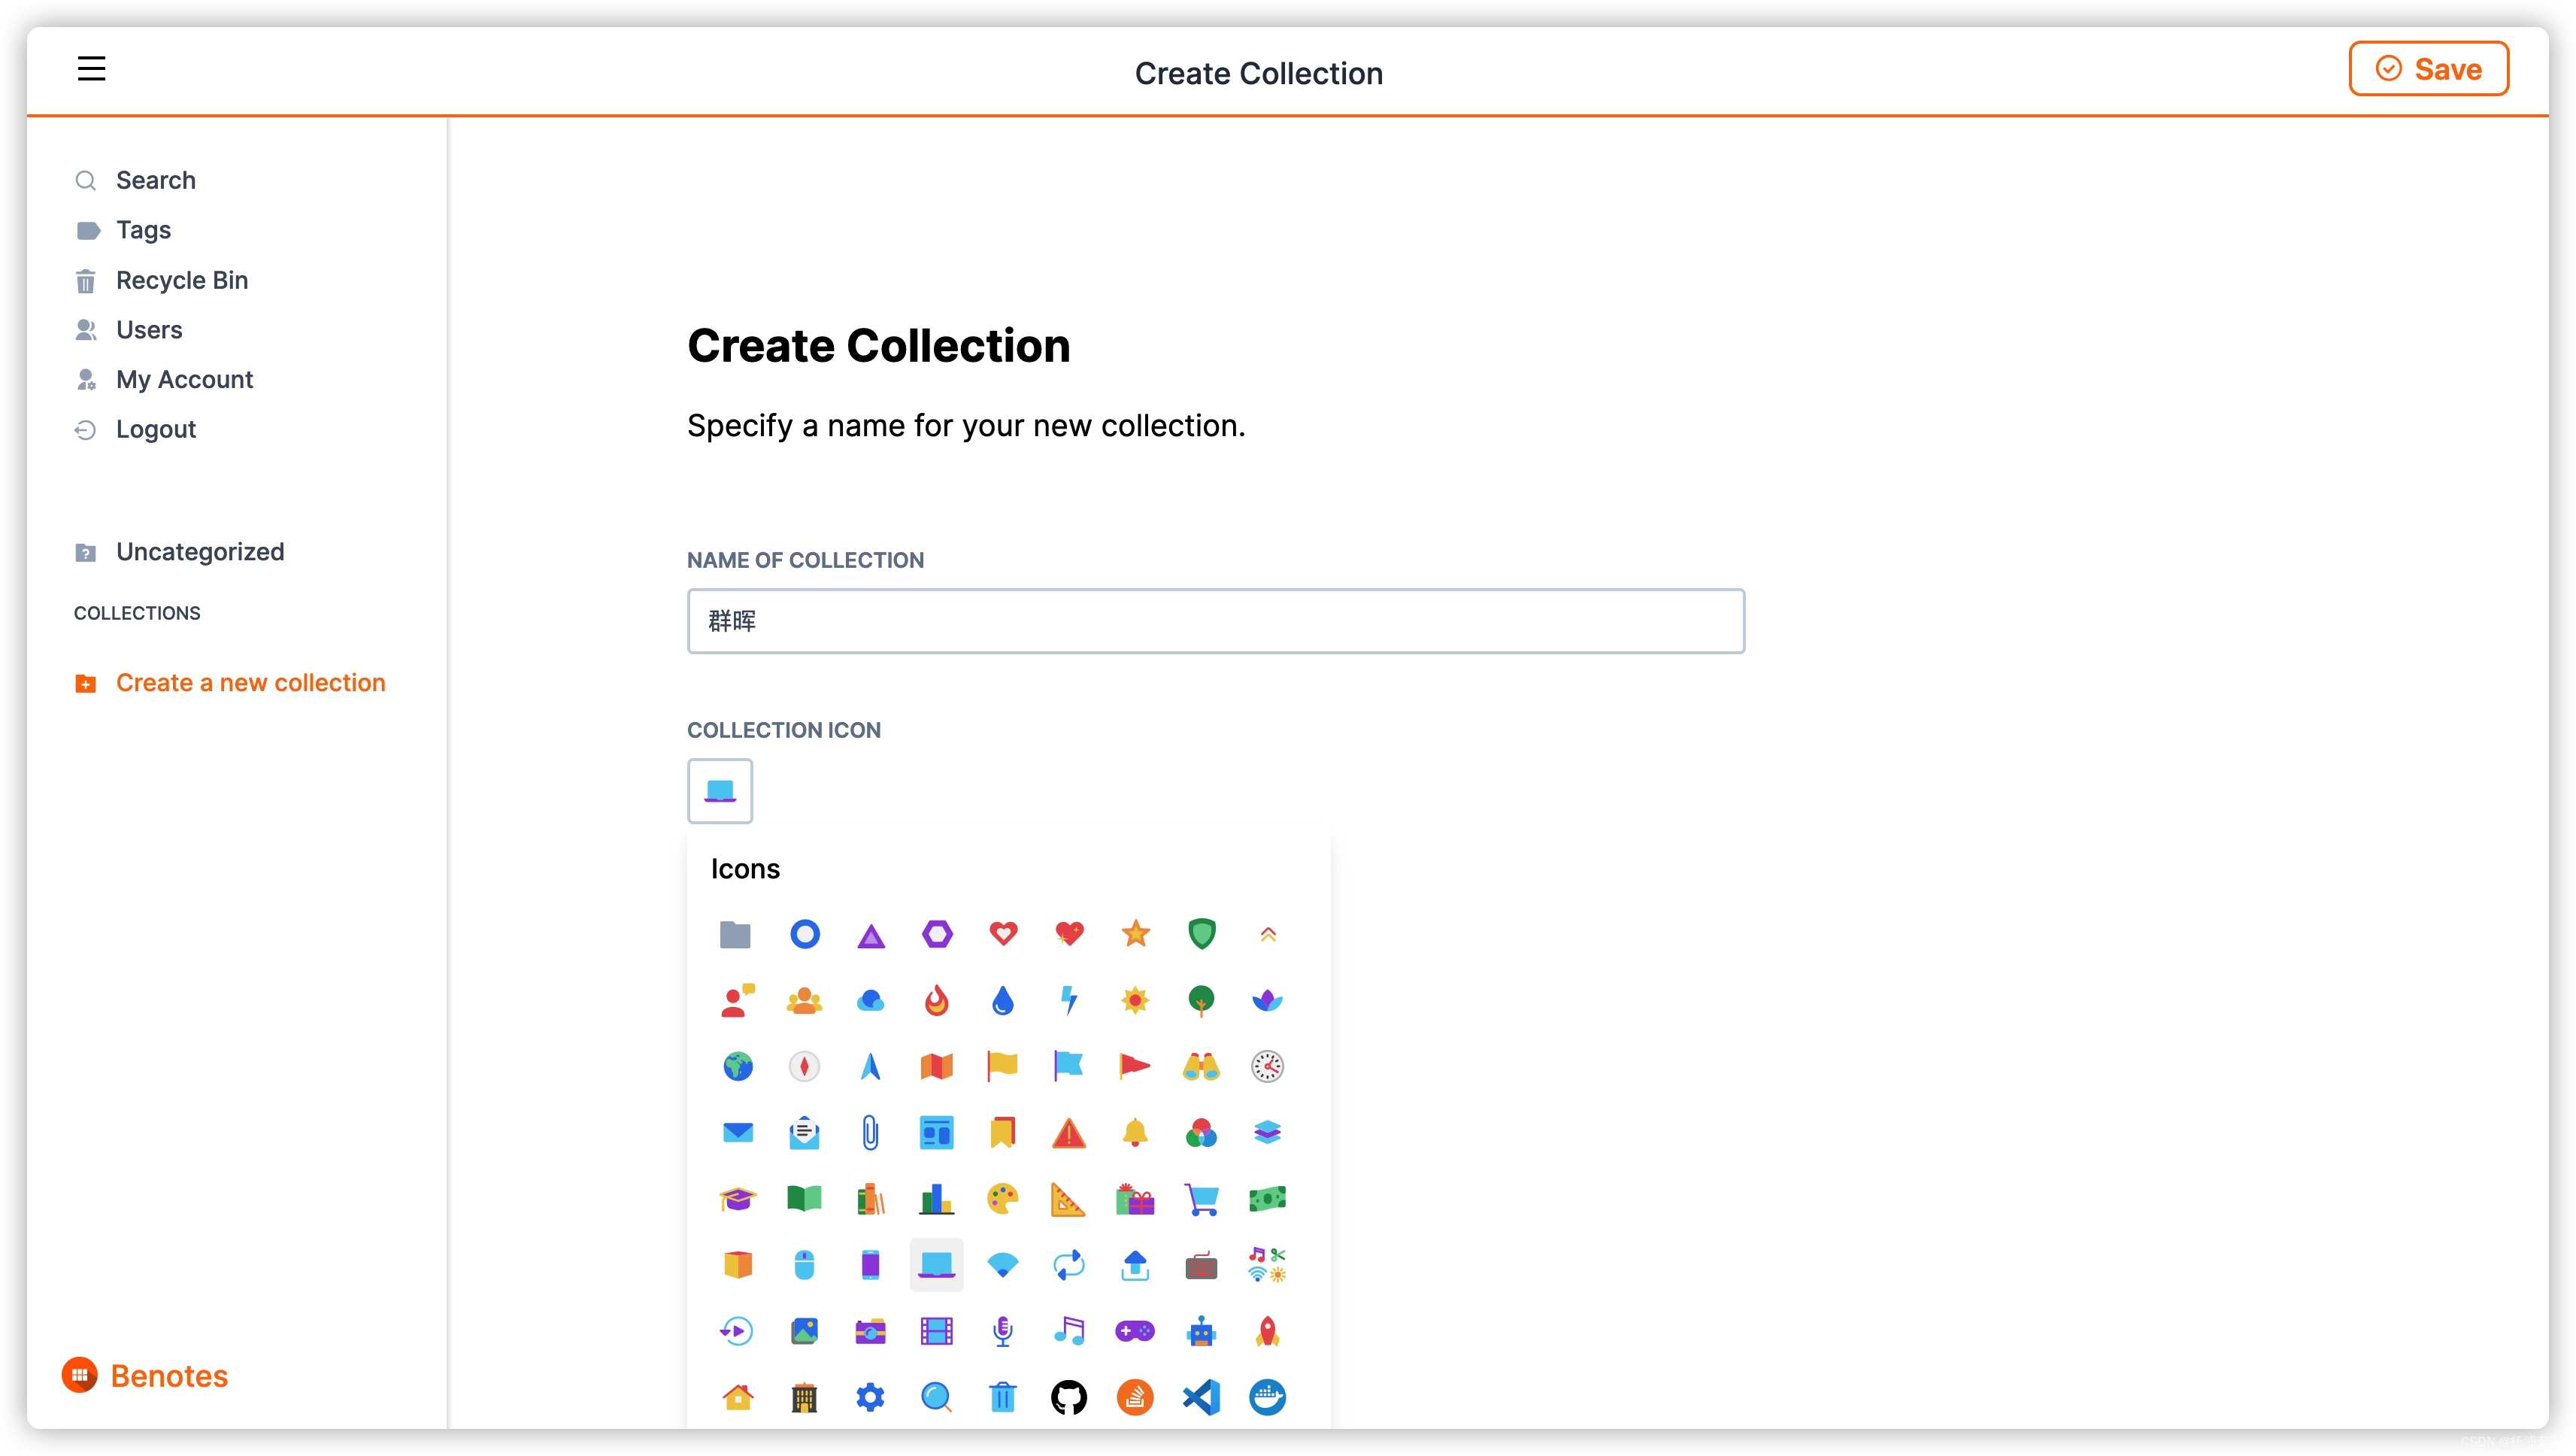Screen dimensions: 2576x1456
Task: Choose the music notes icon
Action: click(1069, 1330)
